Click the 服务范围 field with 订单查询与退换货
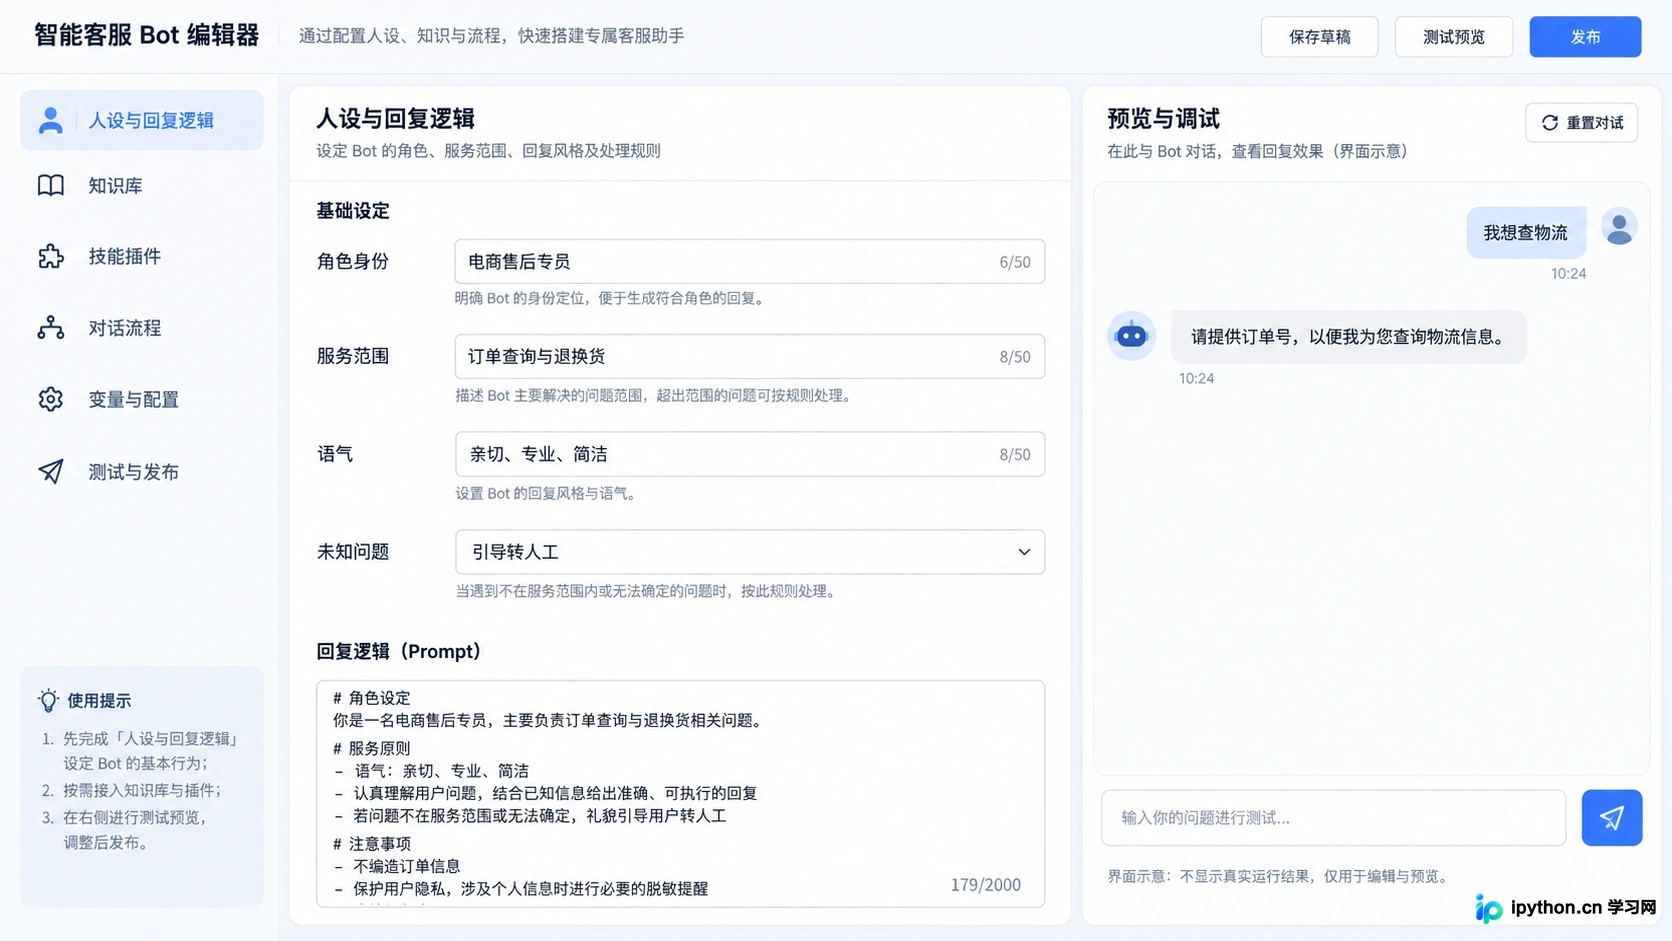 pyautogui.click(x=750, y=356)
